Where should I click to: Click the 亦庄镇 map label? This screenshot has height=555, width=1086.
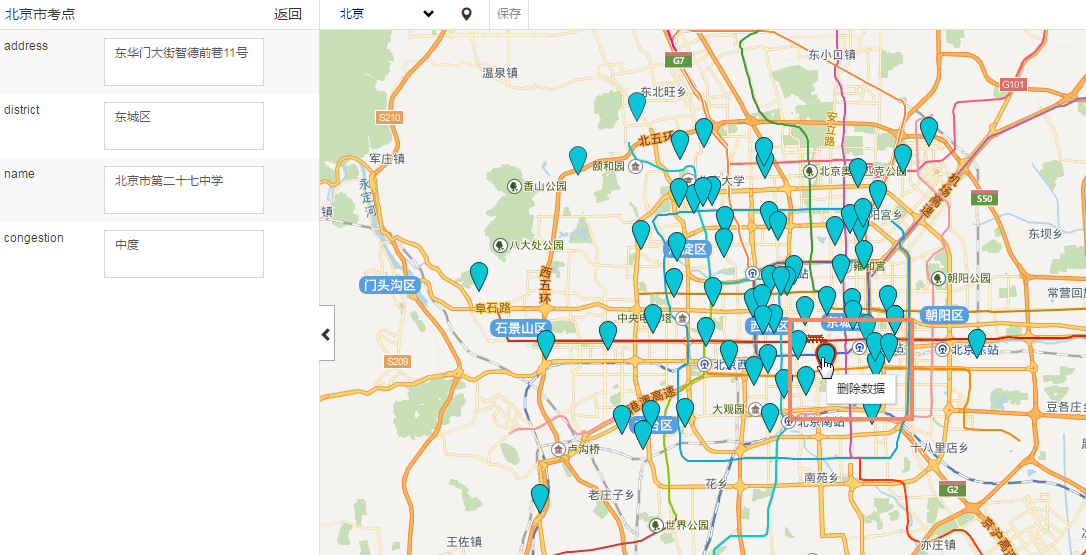938,544
